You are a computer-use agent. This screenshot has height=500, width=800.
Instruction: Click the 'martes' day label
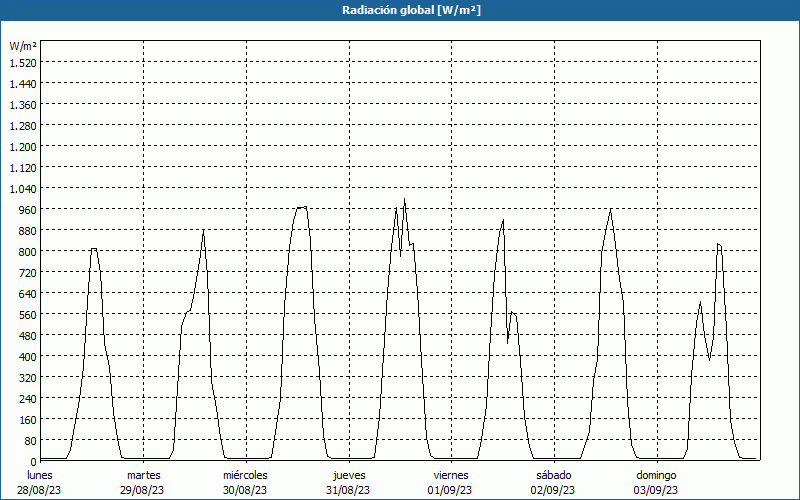click(x=143, y=475)
